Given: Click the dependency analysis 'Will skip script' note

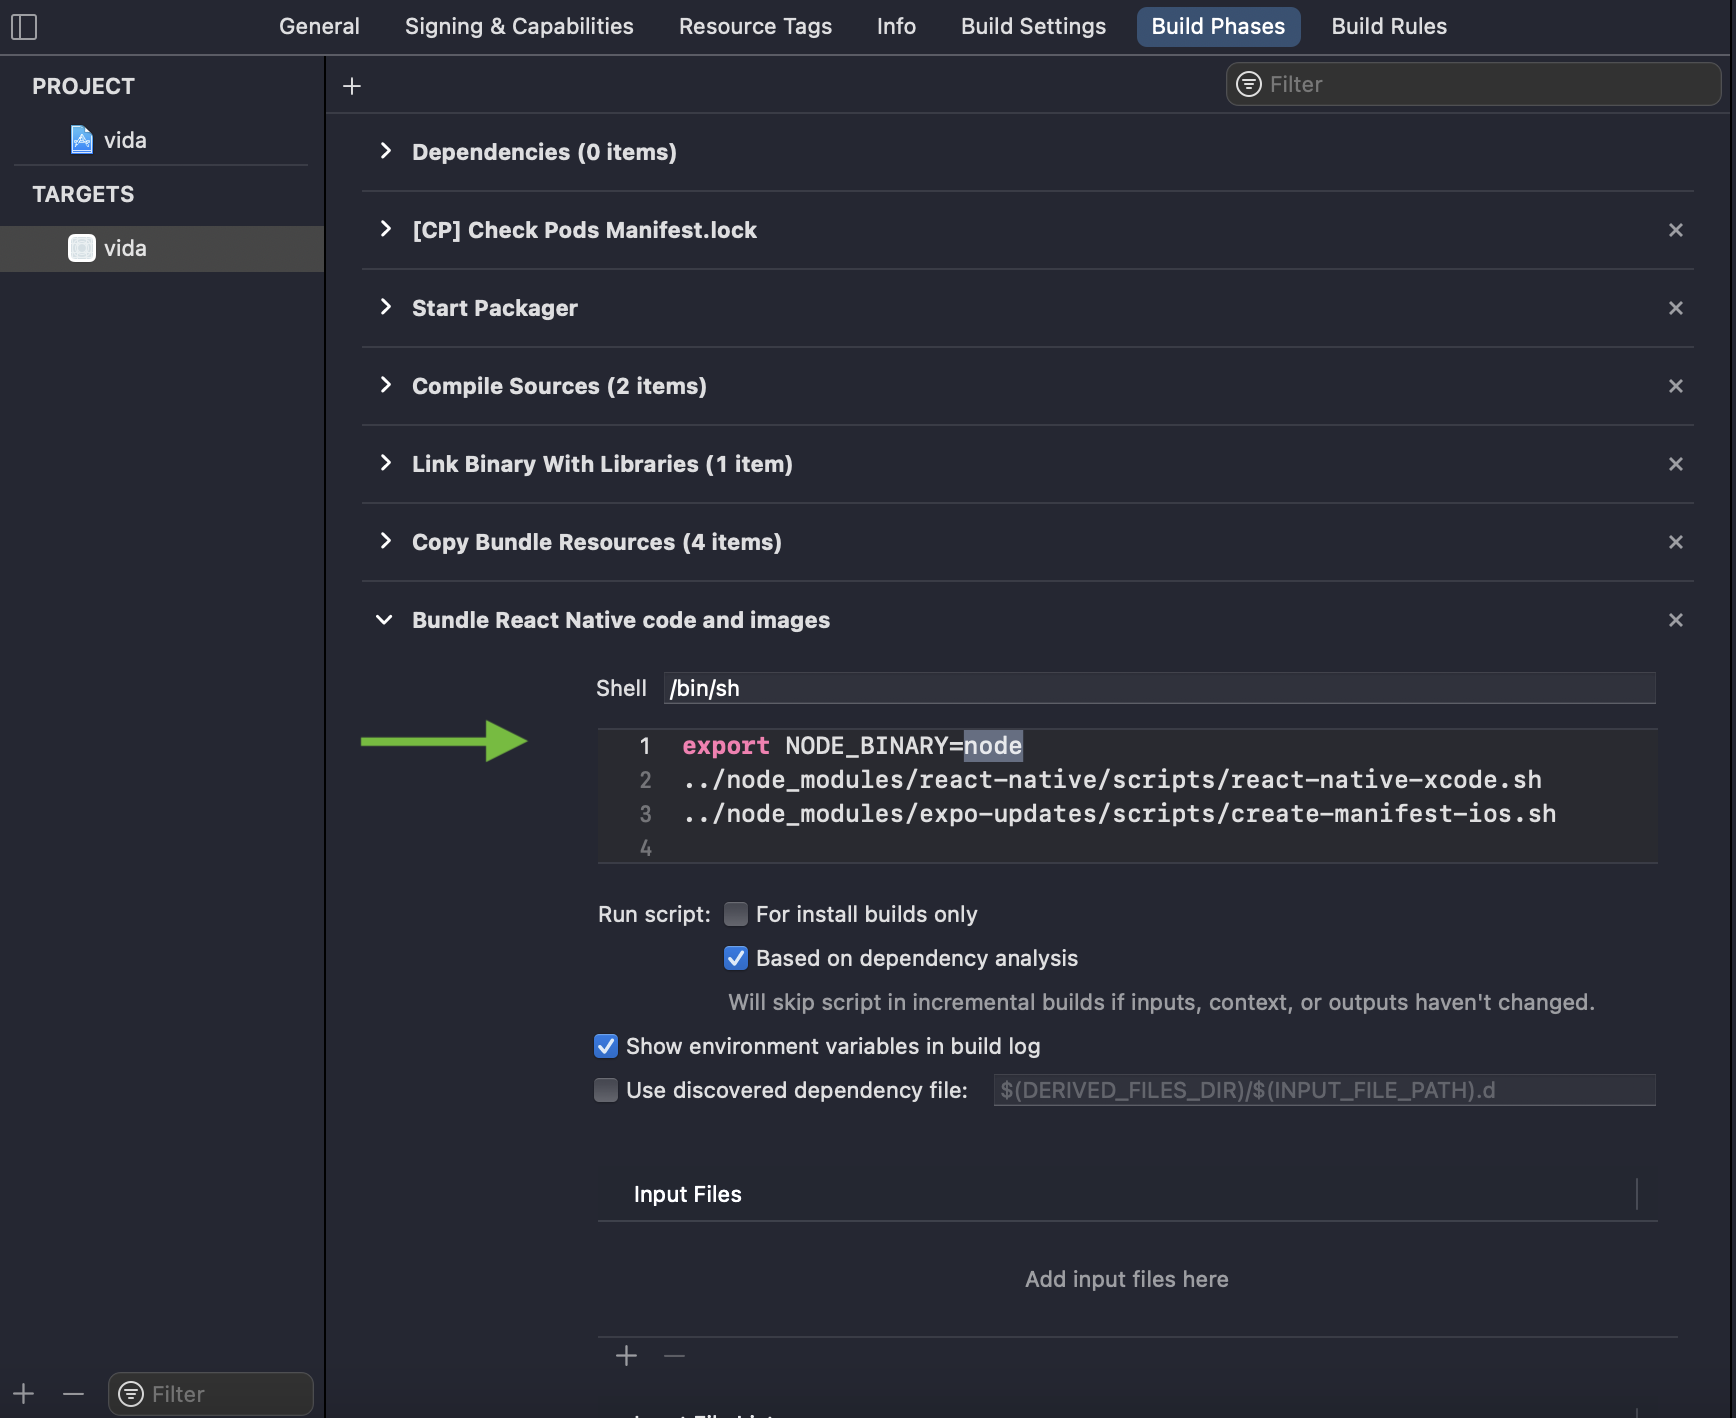Looking at the screenshot, I should 1161,1002.
